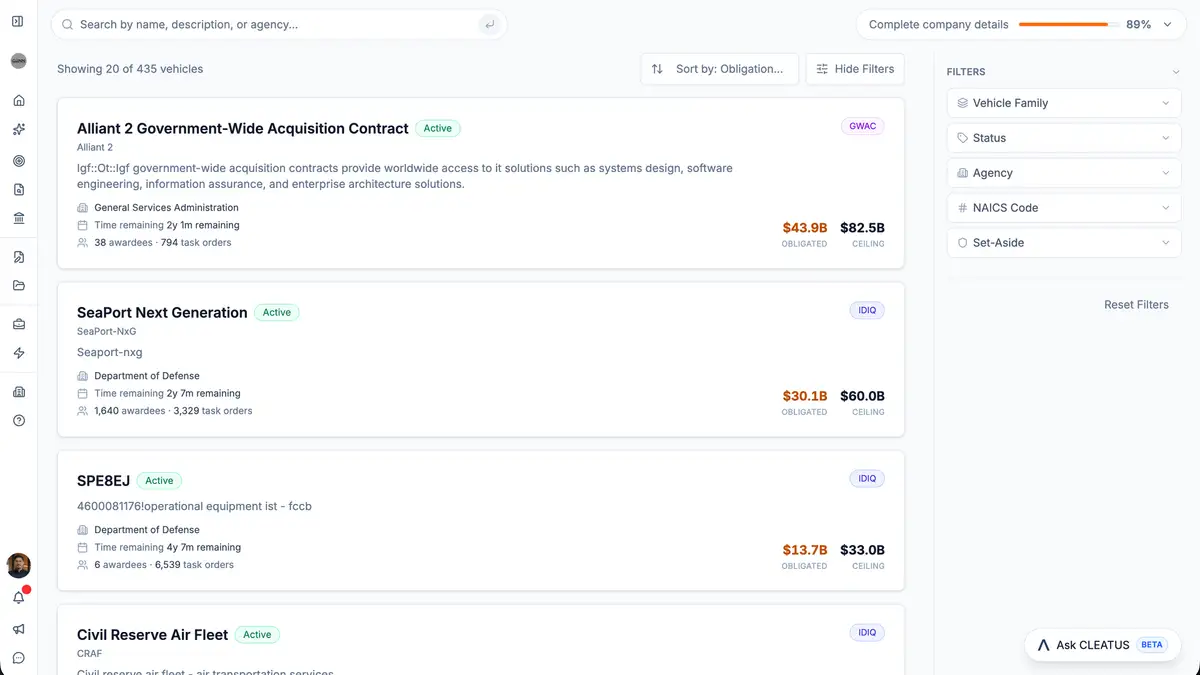Open Civil Reserve Air Fleet vehicle title
The width and height of the screenshot is (1200, 675).
pos(153,635)
